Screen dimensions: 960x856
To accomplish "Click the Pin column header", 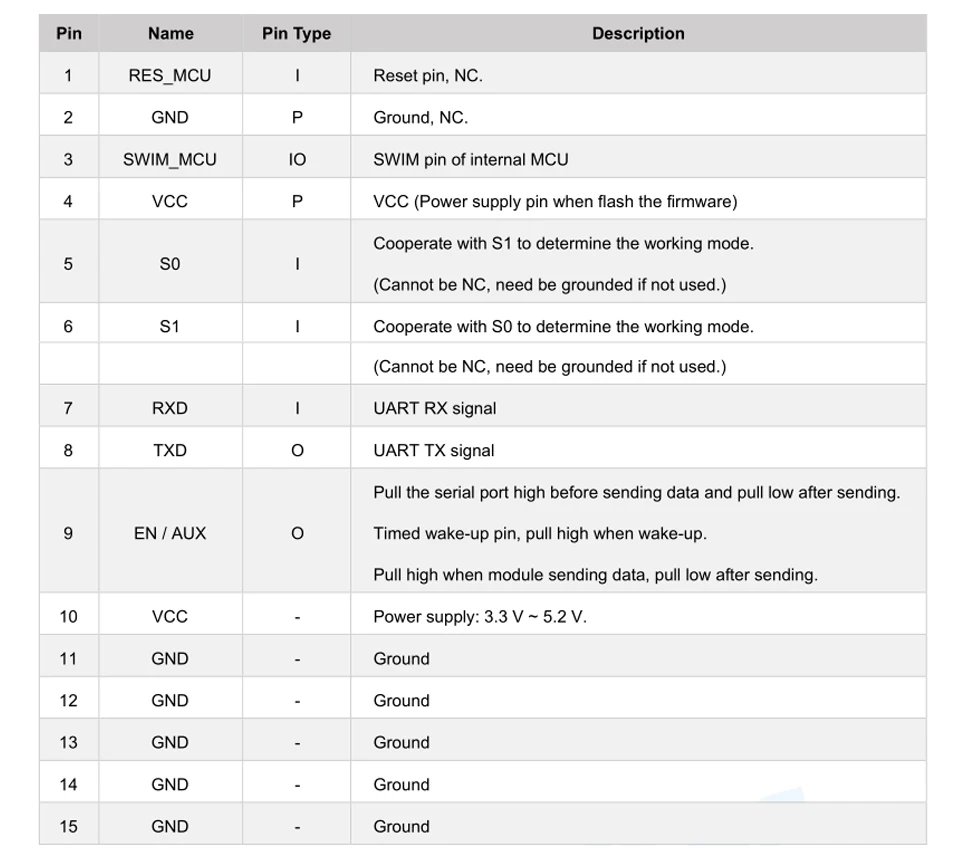I will click(x=69, y=33).
